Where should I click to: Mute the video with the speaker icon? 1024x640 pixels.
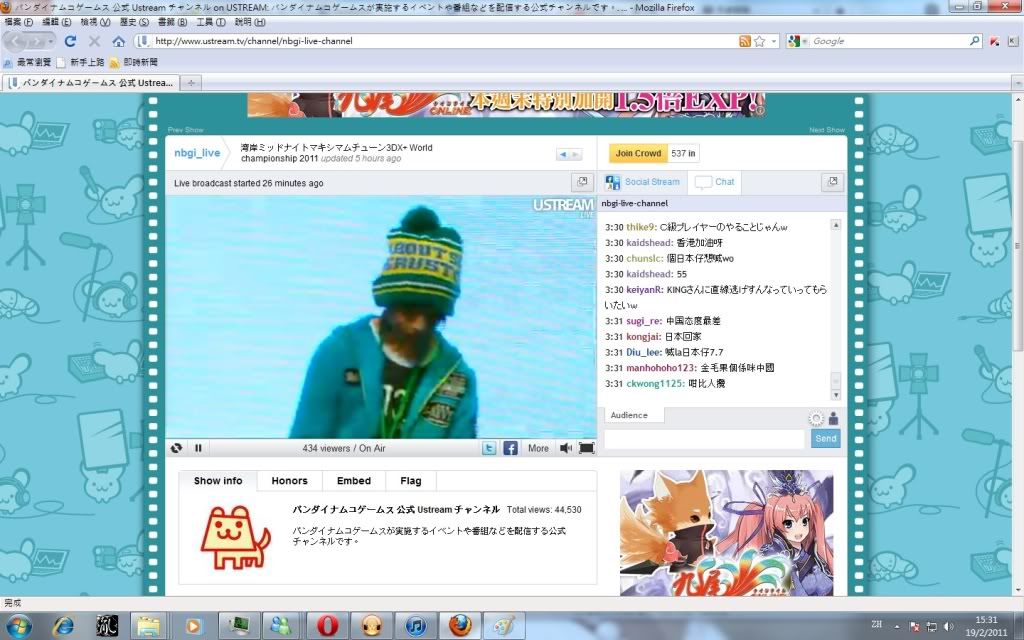pyautogui.click(x=566, y=448)
